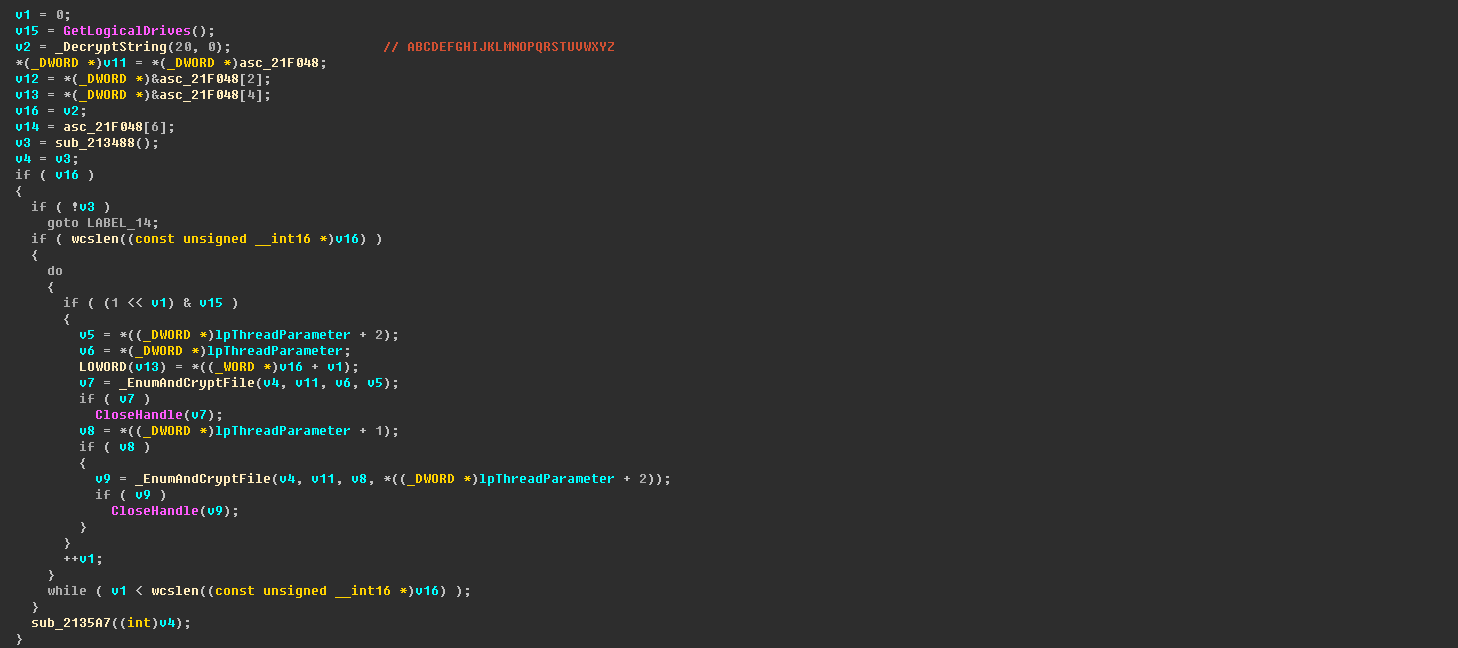
Task: Click the do keyword of the loop
Action: click(x=54, y=271)
